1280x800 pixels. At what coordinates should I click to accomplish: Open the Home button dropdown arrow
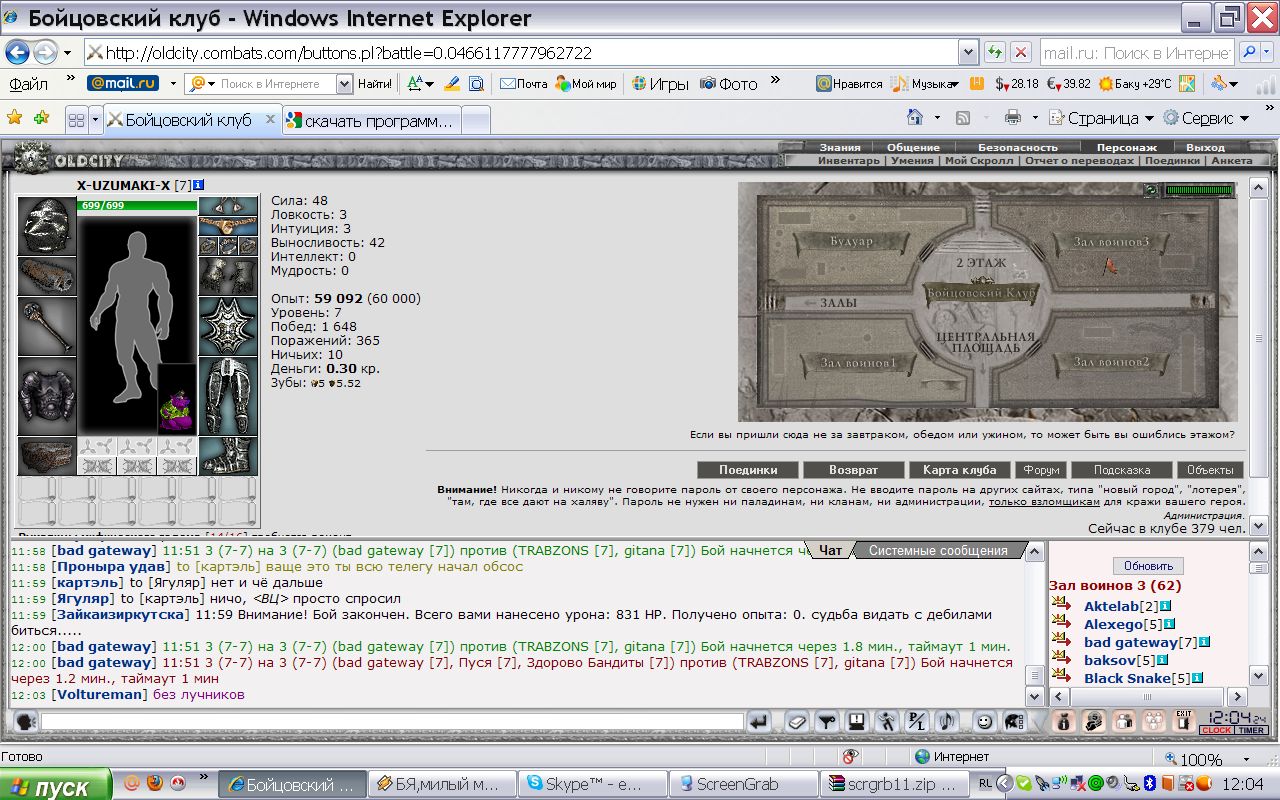(937, 117)
